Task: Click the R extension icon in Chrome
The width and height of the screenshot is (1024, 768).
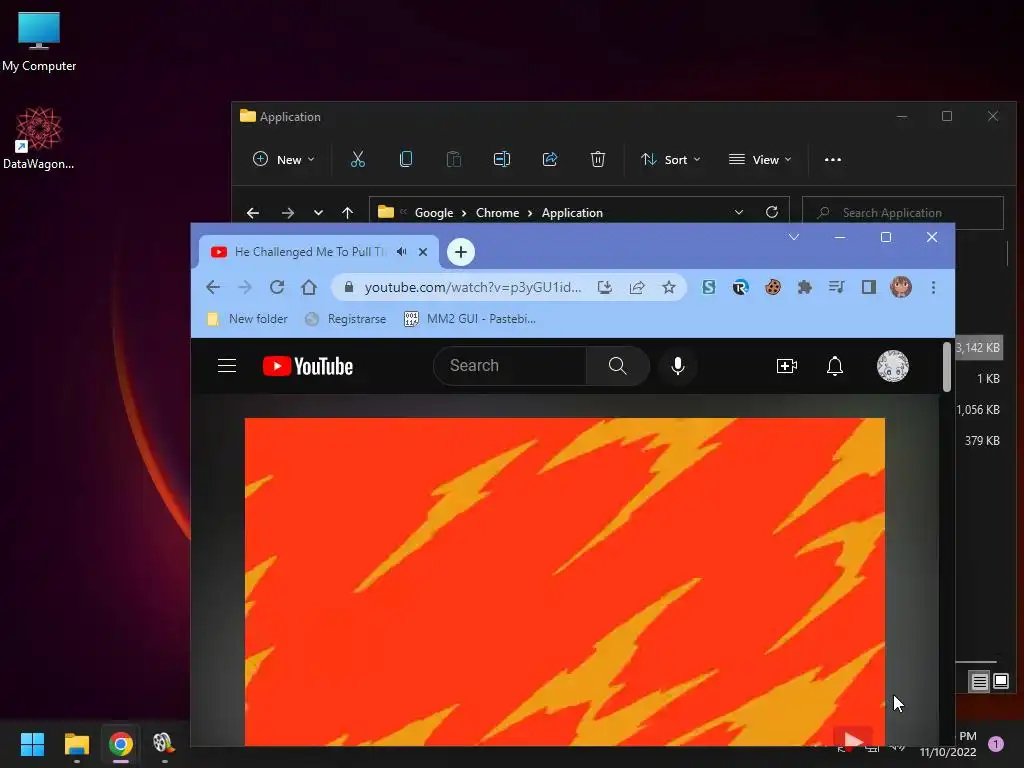Action: (741, 287)
